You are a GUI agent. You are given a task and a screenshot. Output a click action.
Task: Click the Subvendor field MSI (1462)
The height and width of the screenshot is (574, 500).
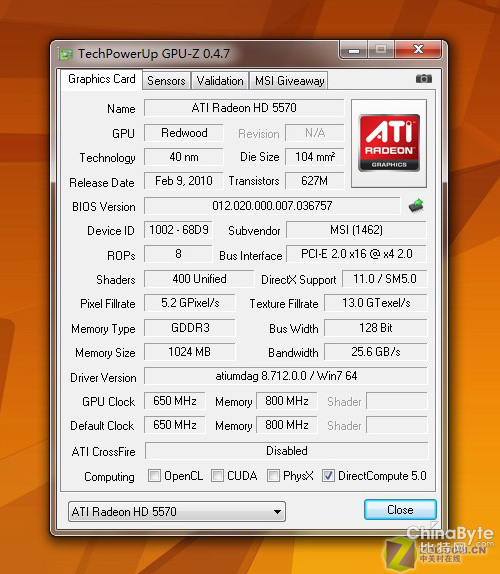(x=357, y=230)
